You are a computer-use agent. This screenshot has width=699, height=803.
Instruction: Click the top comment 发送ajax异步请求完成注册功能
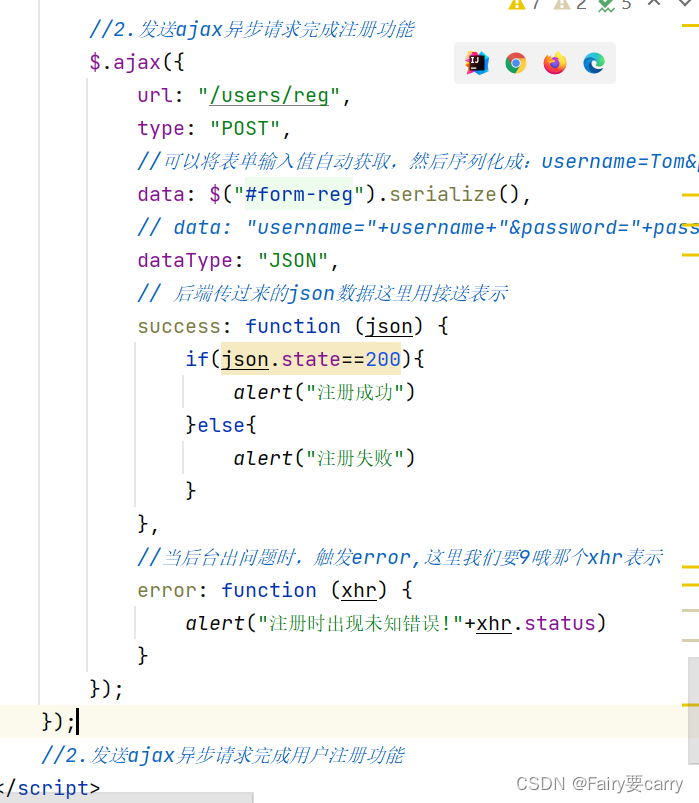tap(251, 29)
